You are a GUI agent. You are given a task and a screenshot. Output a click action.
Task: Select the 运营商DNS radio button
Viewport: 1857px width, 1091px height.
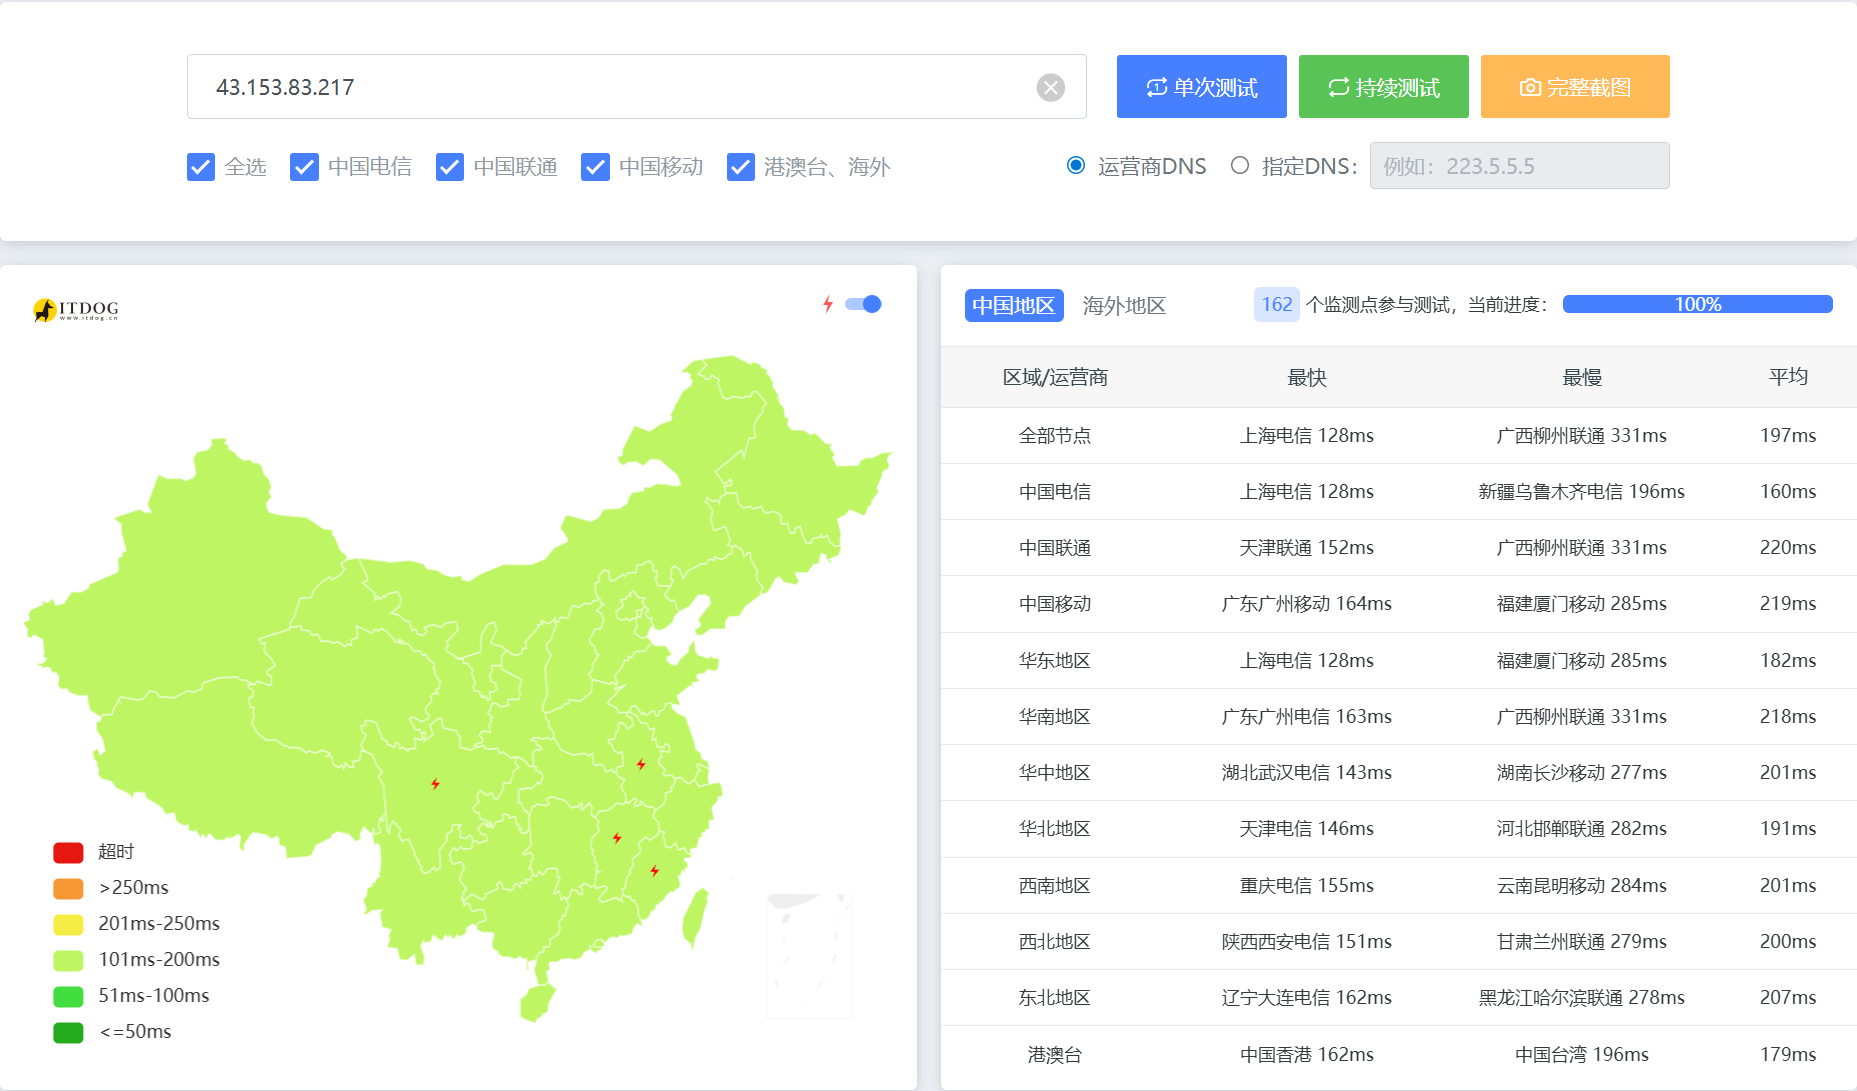tap(1076, 165)
